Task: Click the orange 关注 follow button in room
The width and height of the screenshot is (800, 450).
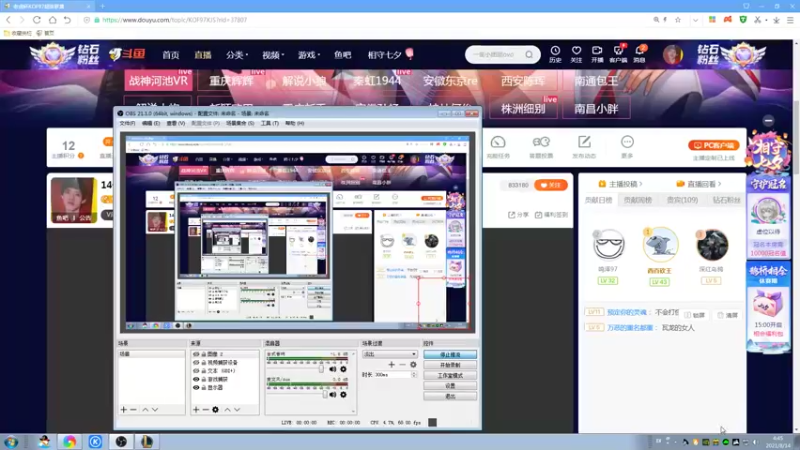Action: point(551,185)
